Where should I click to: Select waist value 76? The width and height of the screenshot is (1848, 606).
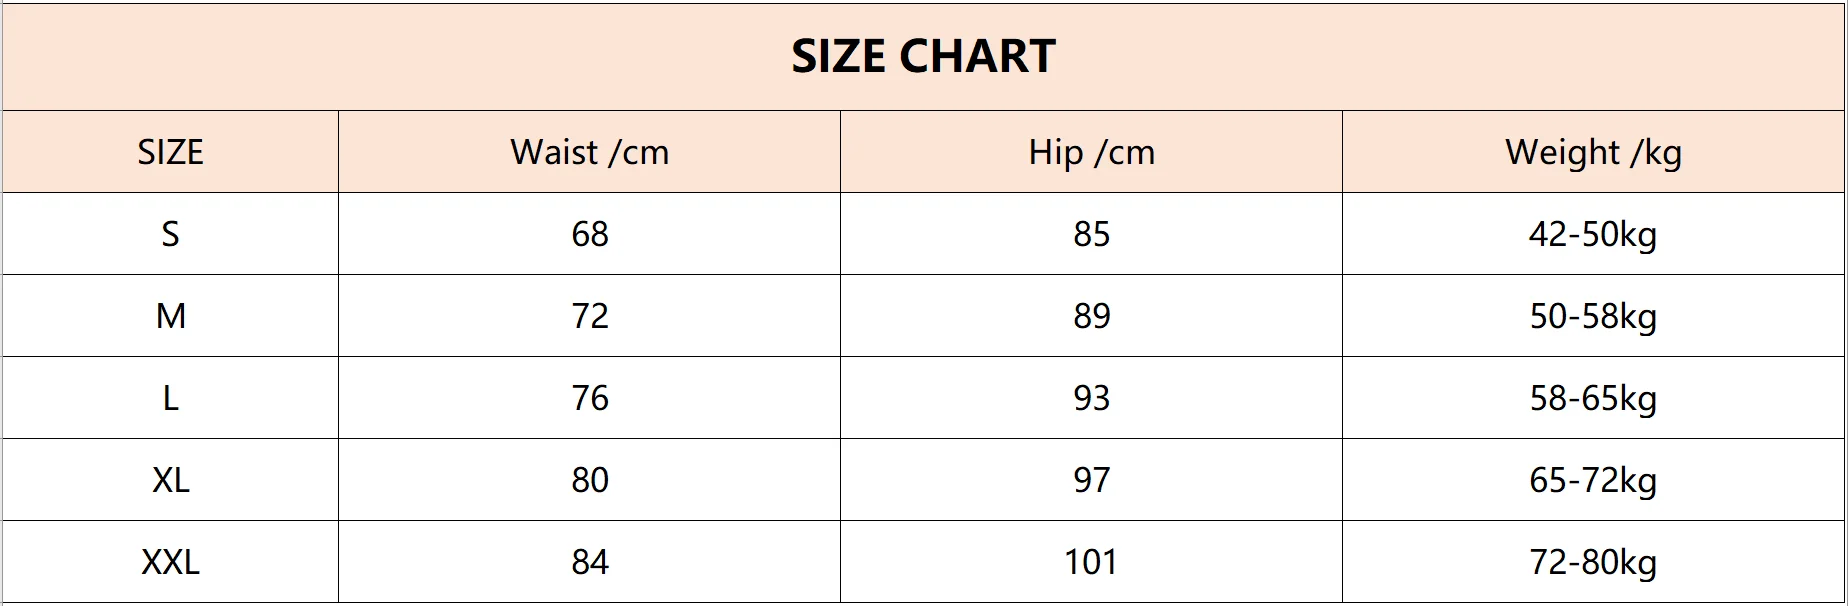(589, 398)
